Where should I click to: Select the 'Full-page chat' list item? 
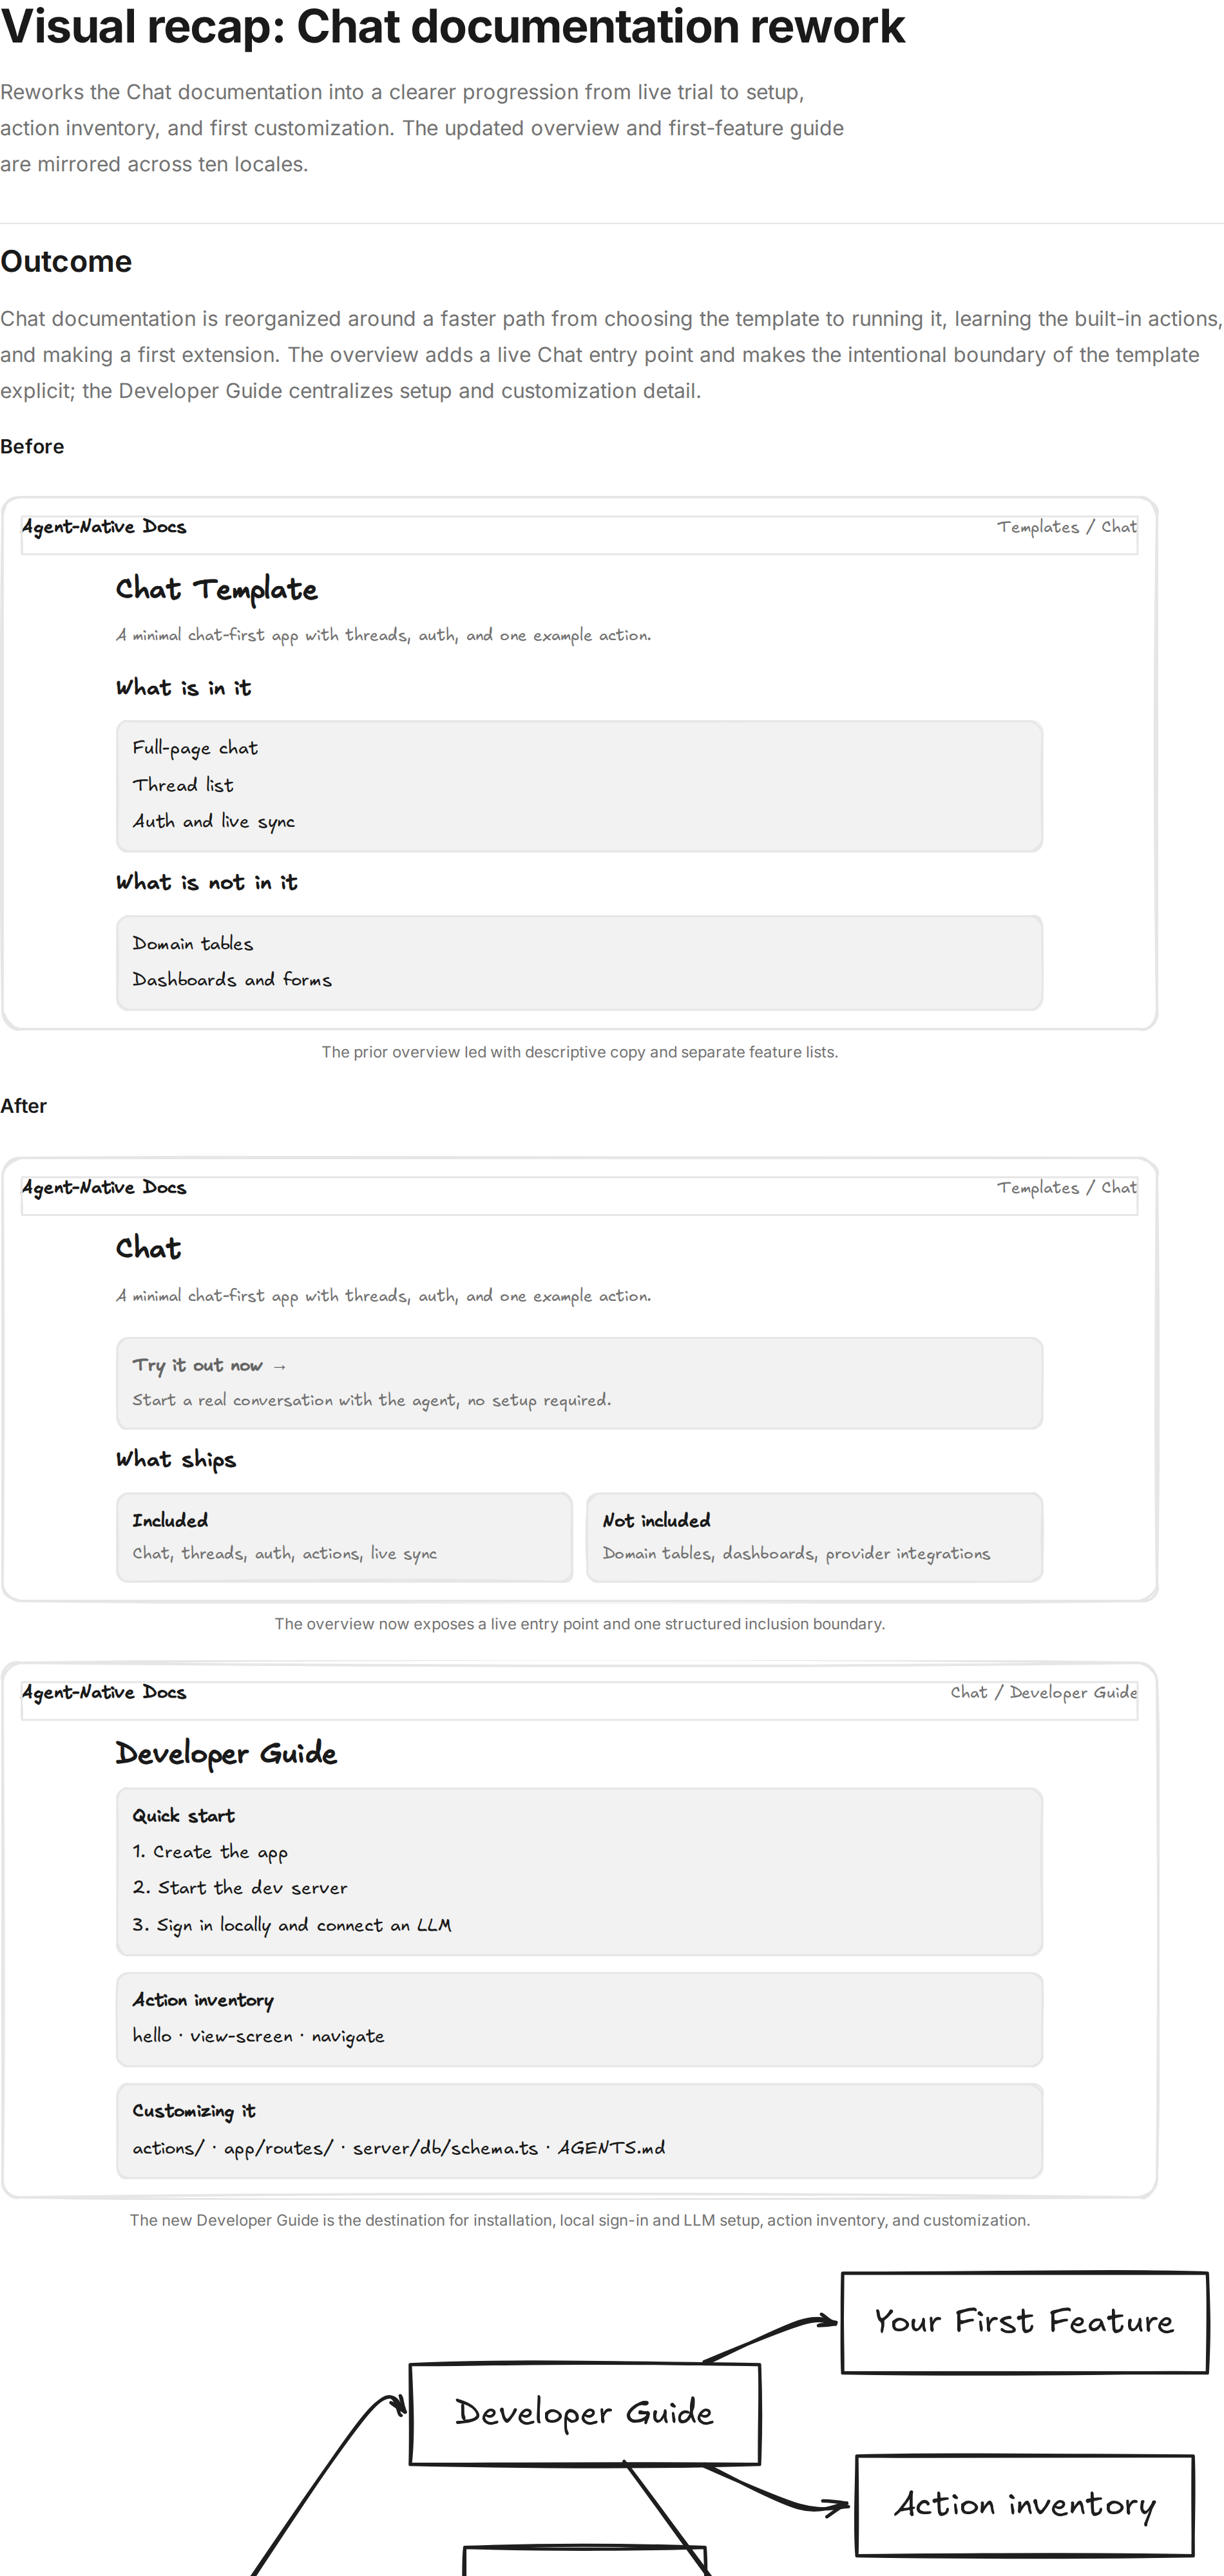[195, 748]
